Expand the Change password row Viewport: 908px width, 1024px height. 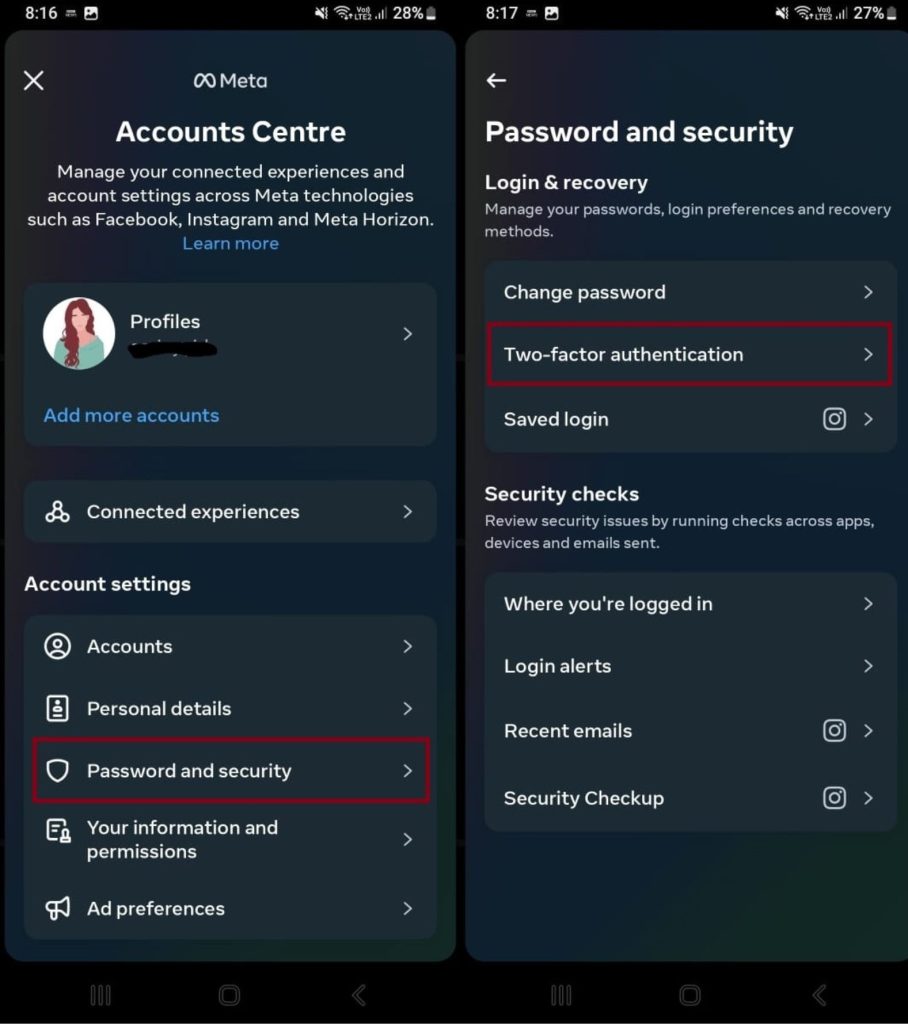[x=690, y=292]
